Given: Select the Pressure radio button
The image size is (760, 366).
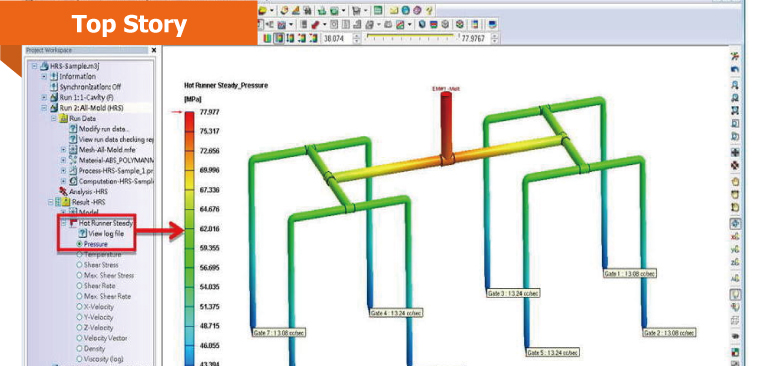Looking at the screenshot, I should click(x=79, y=244).
